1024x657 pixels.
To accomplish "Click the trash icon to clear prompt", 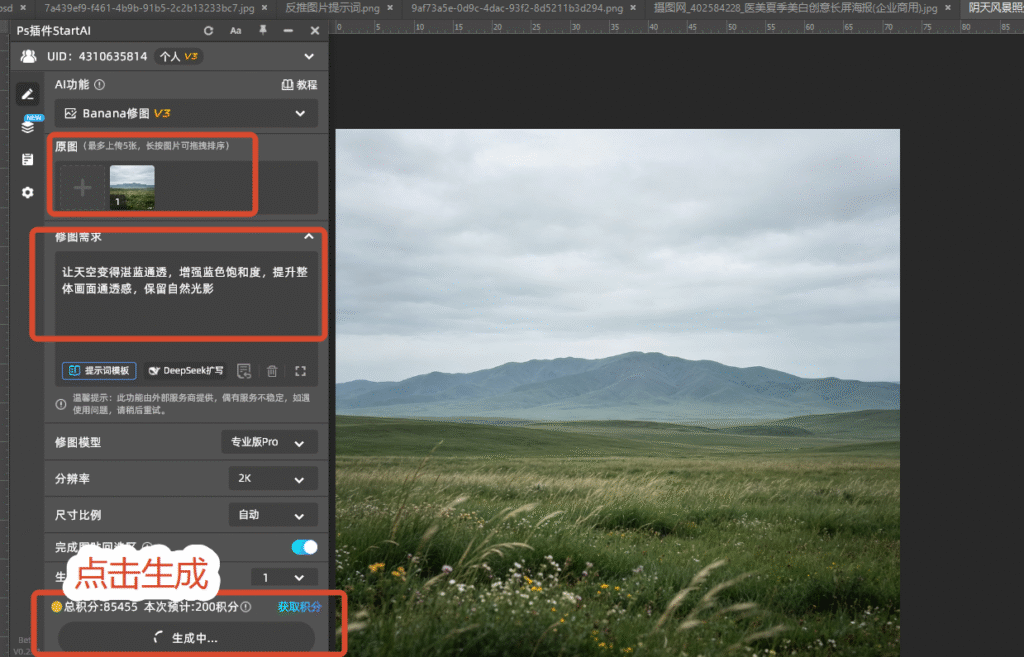I will click(x=272, y=371).
